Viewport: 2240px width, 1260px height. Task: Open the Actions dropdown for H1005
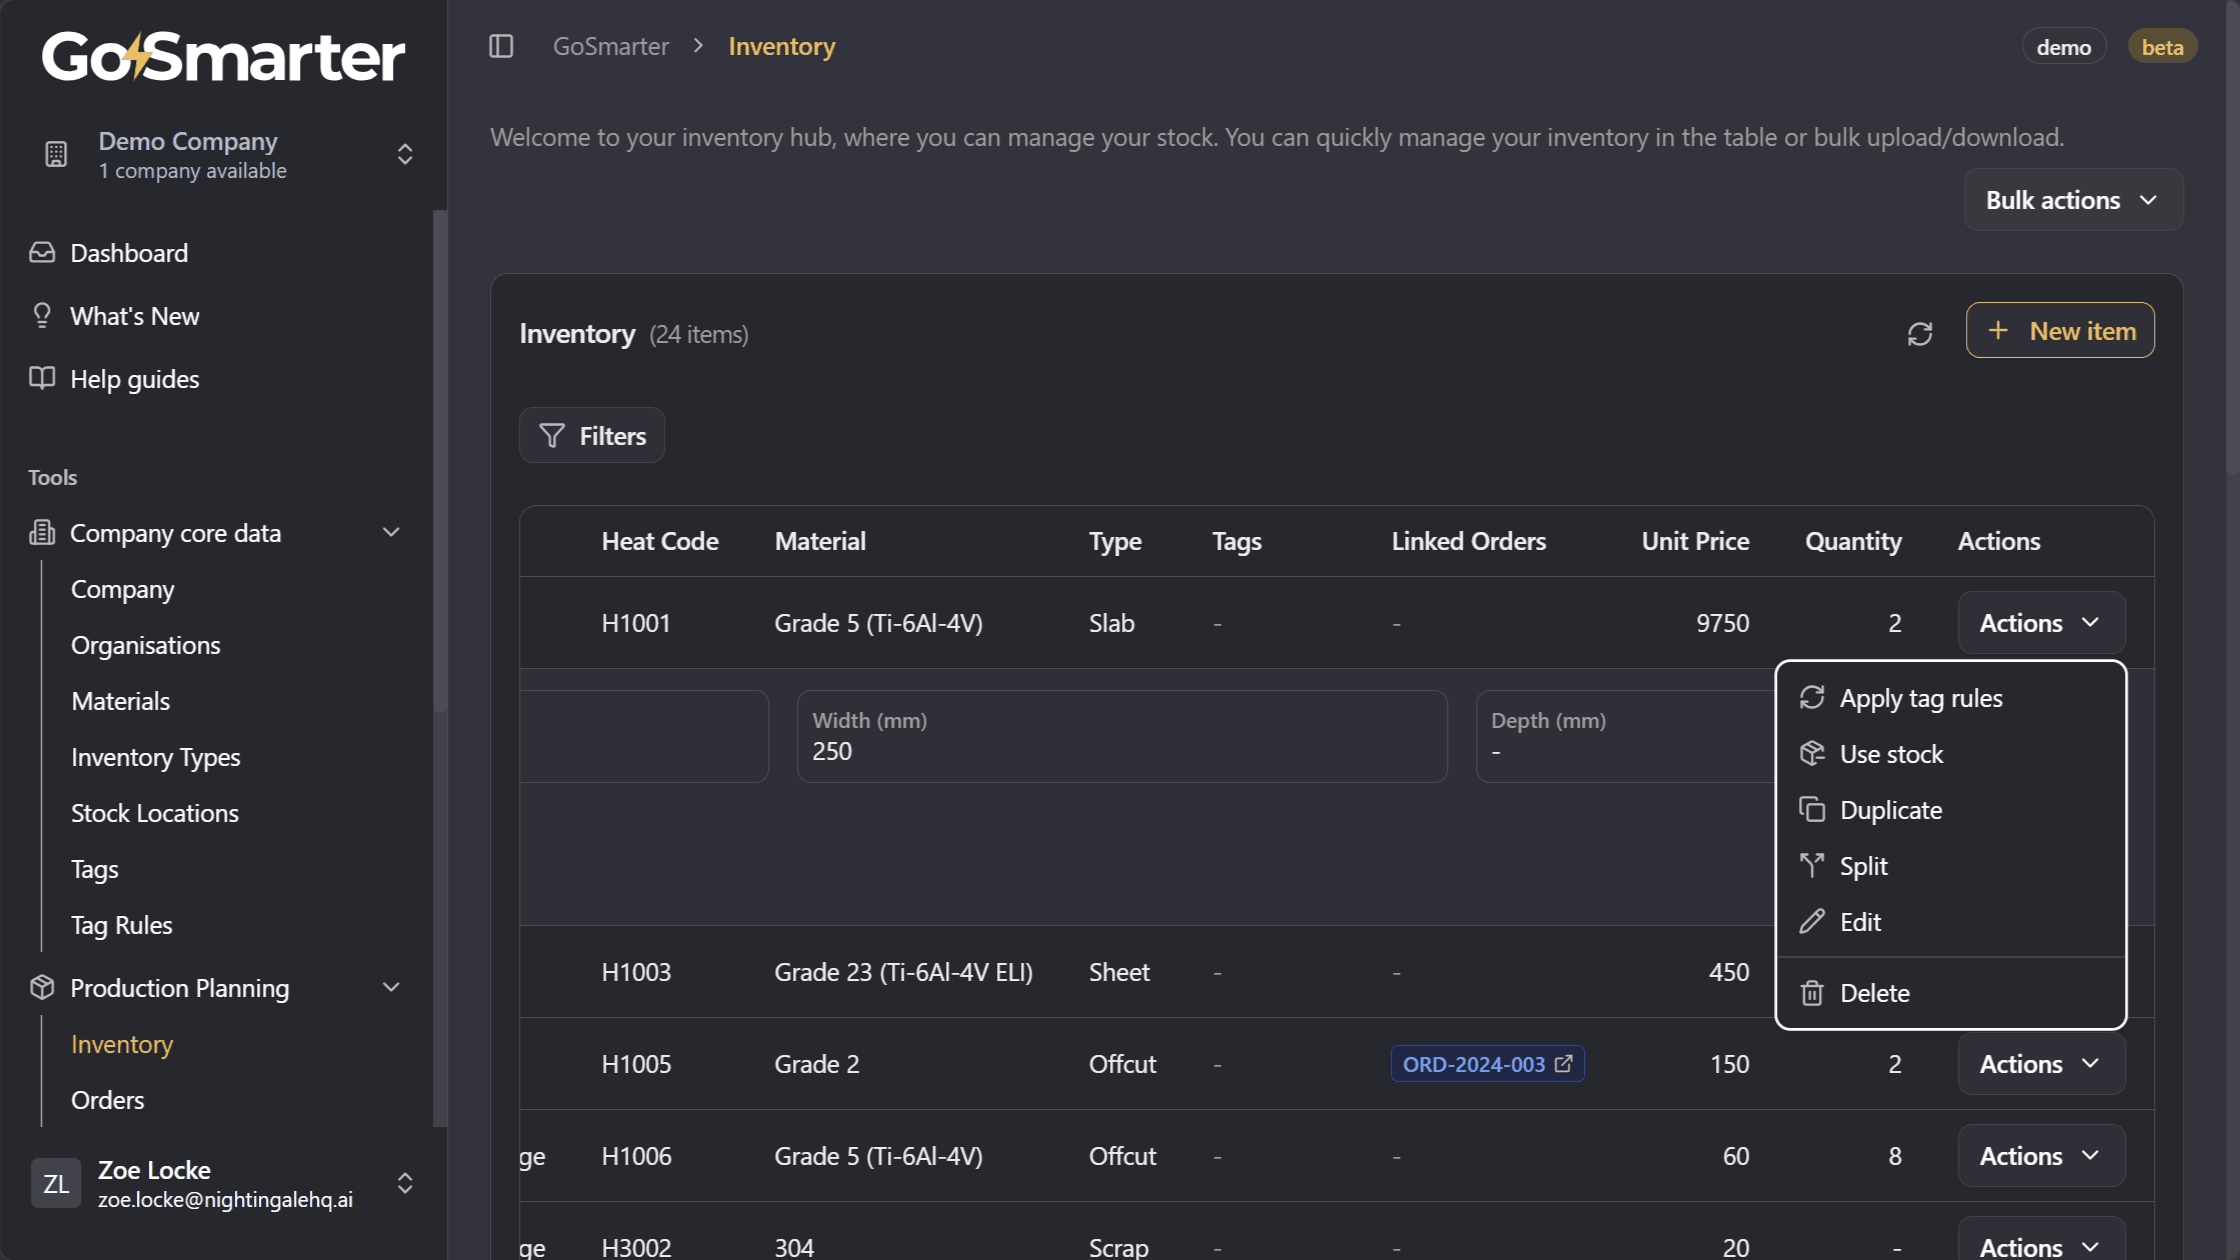(x=2041, y=1063)
